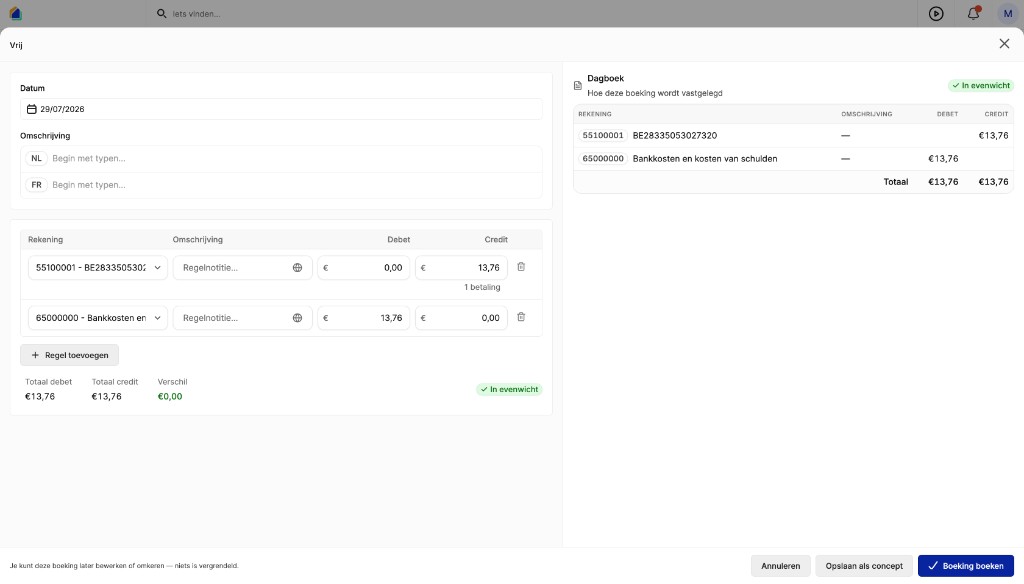Click the Dagboek Rekening column header
The width and height of the screenshot is (1024, 584).
(595, 114)
